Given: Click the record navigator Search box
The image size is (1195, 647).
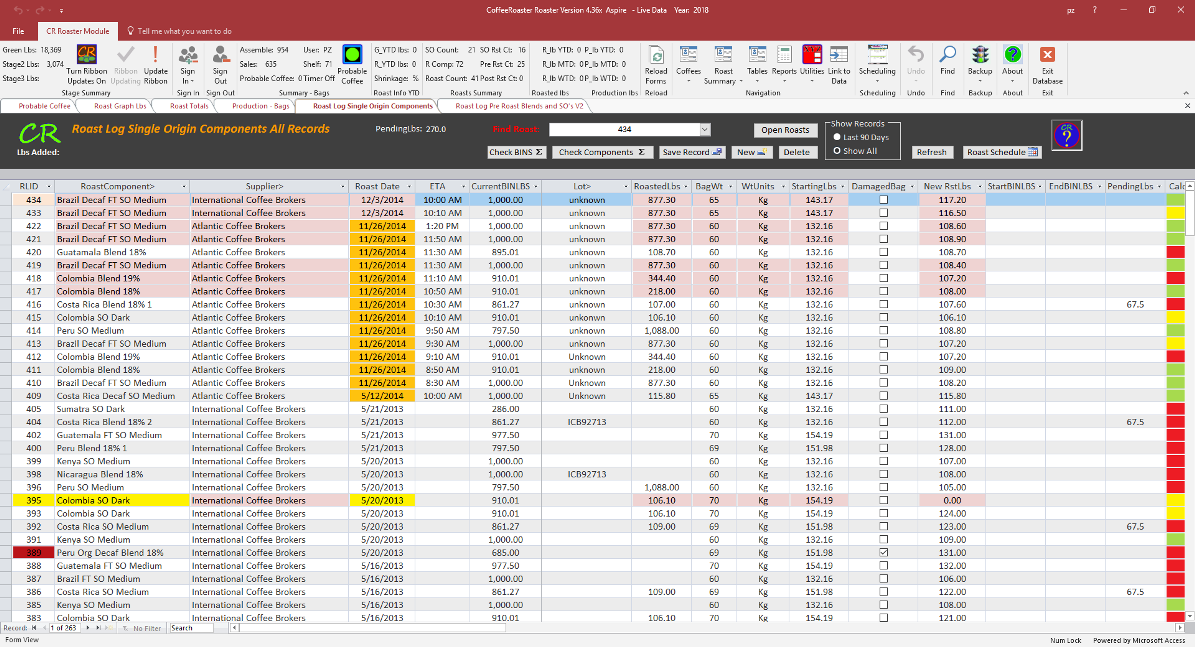Looking at the screenshot, I should click(x=191, y=628).
